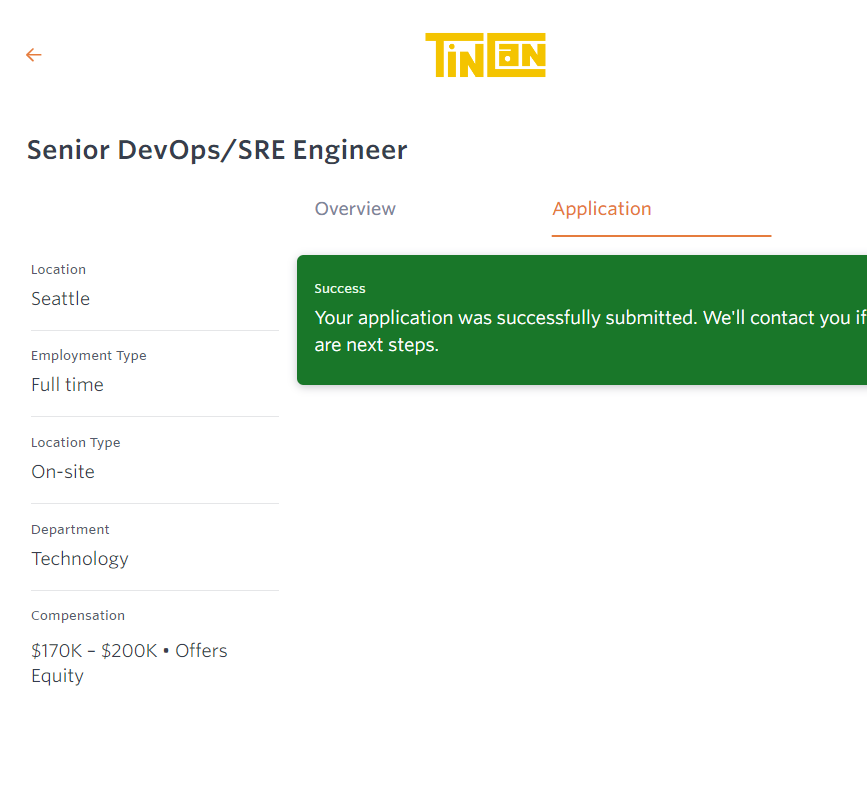This screenshot has width=867, height=789.
Task: Click the Full time value
Action: tap(67, 385)
